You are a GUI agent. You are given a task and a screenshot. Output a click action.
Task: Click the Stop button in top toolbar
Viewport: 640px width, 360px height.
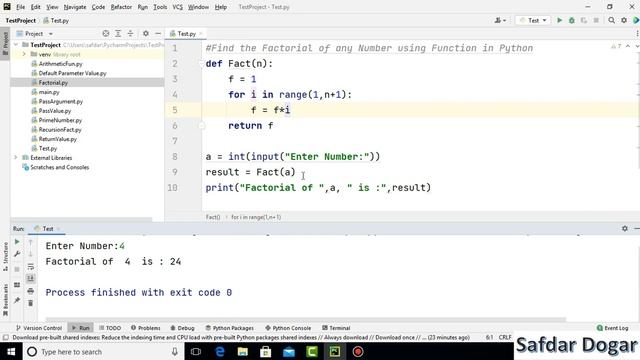pos(596,20)
